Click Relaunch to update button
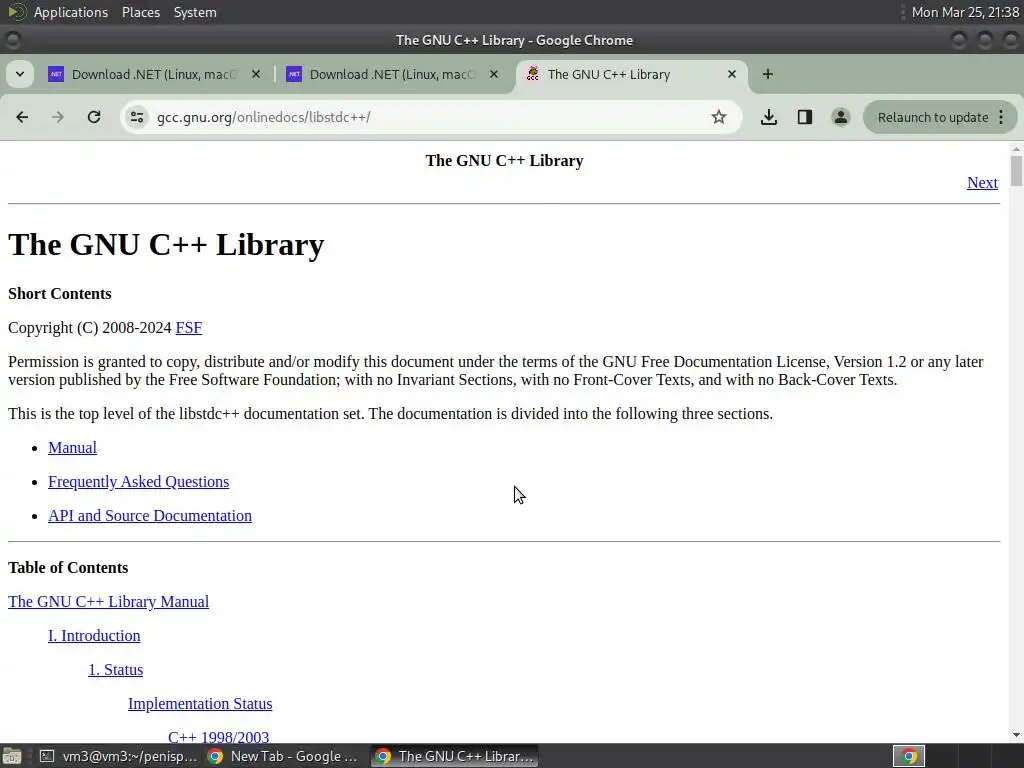Viewport: 1024px width, 768px height. [x=933, y=118]
